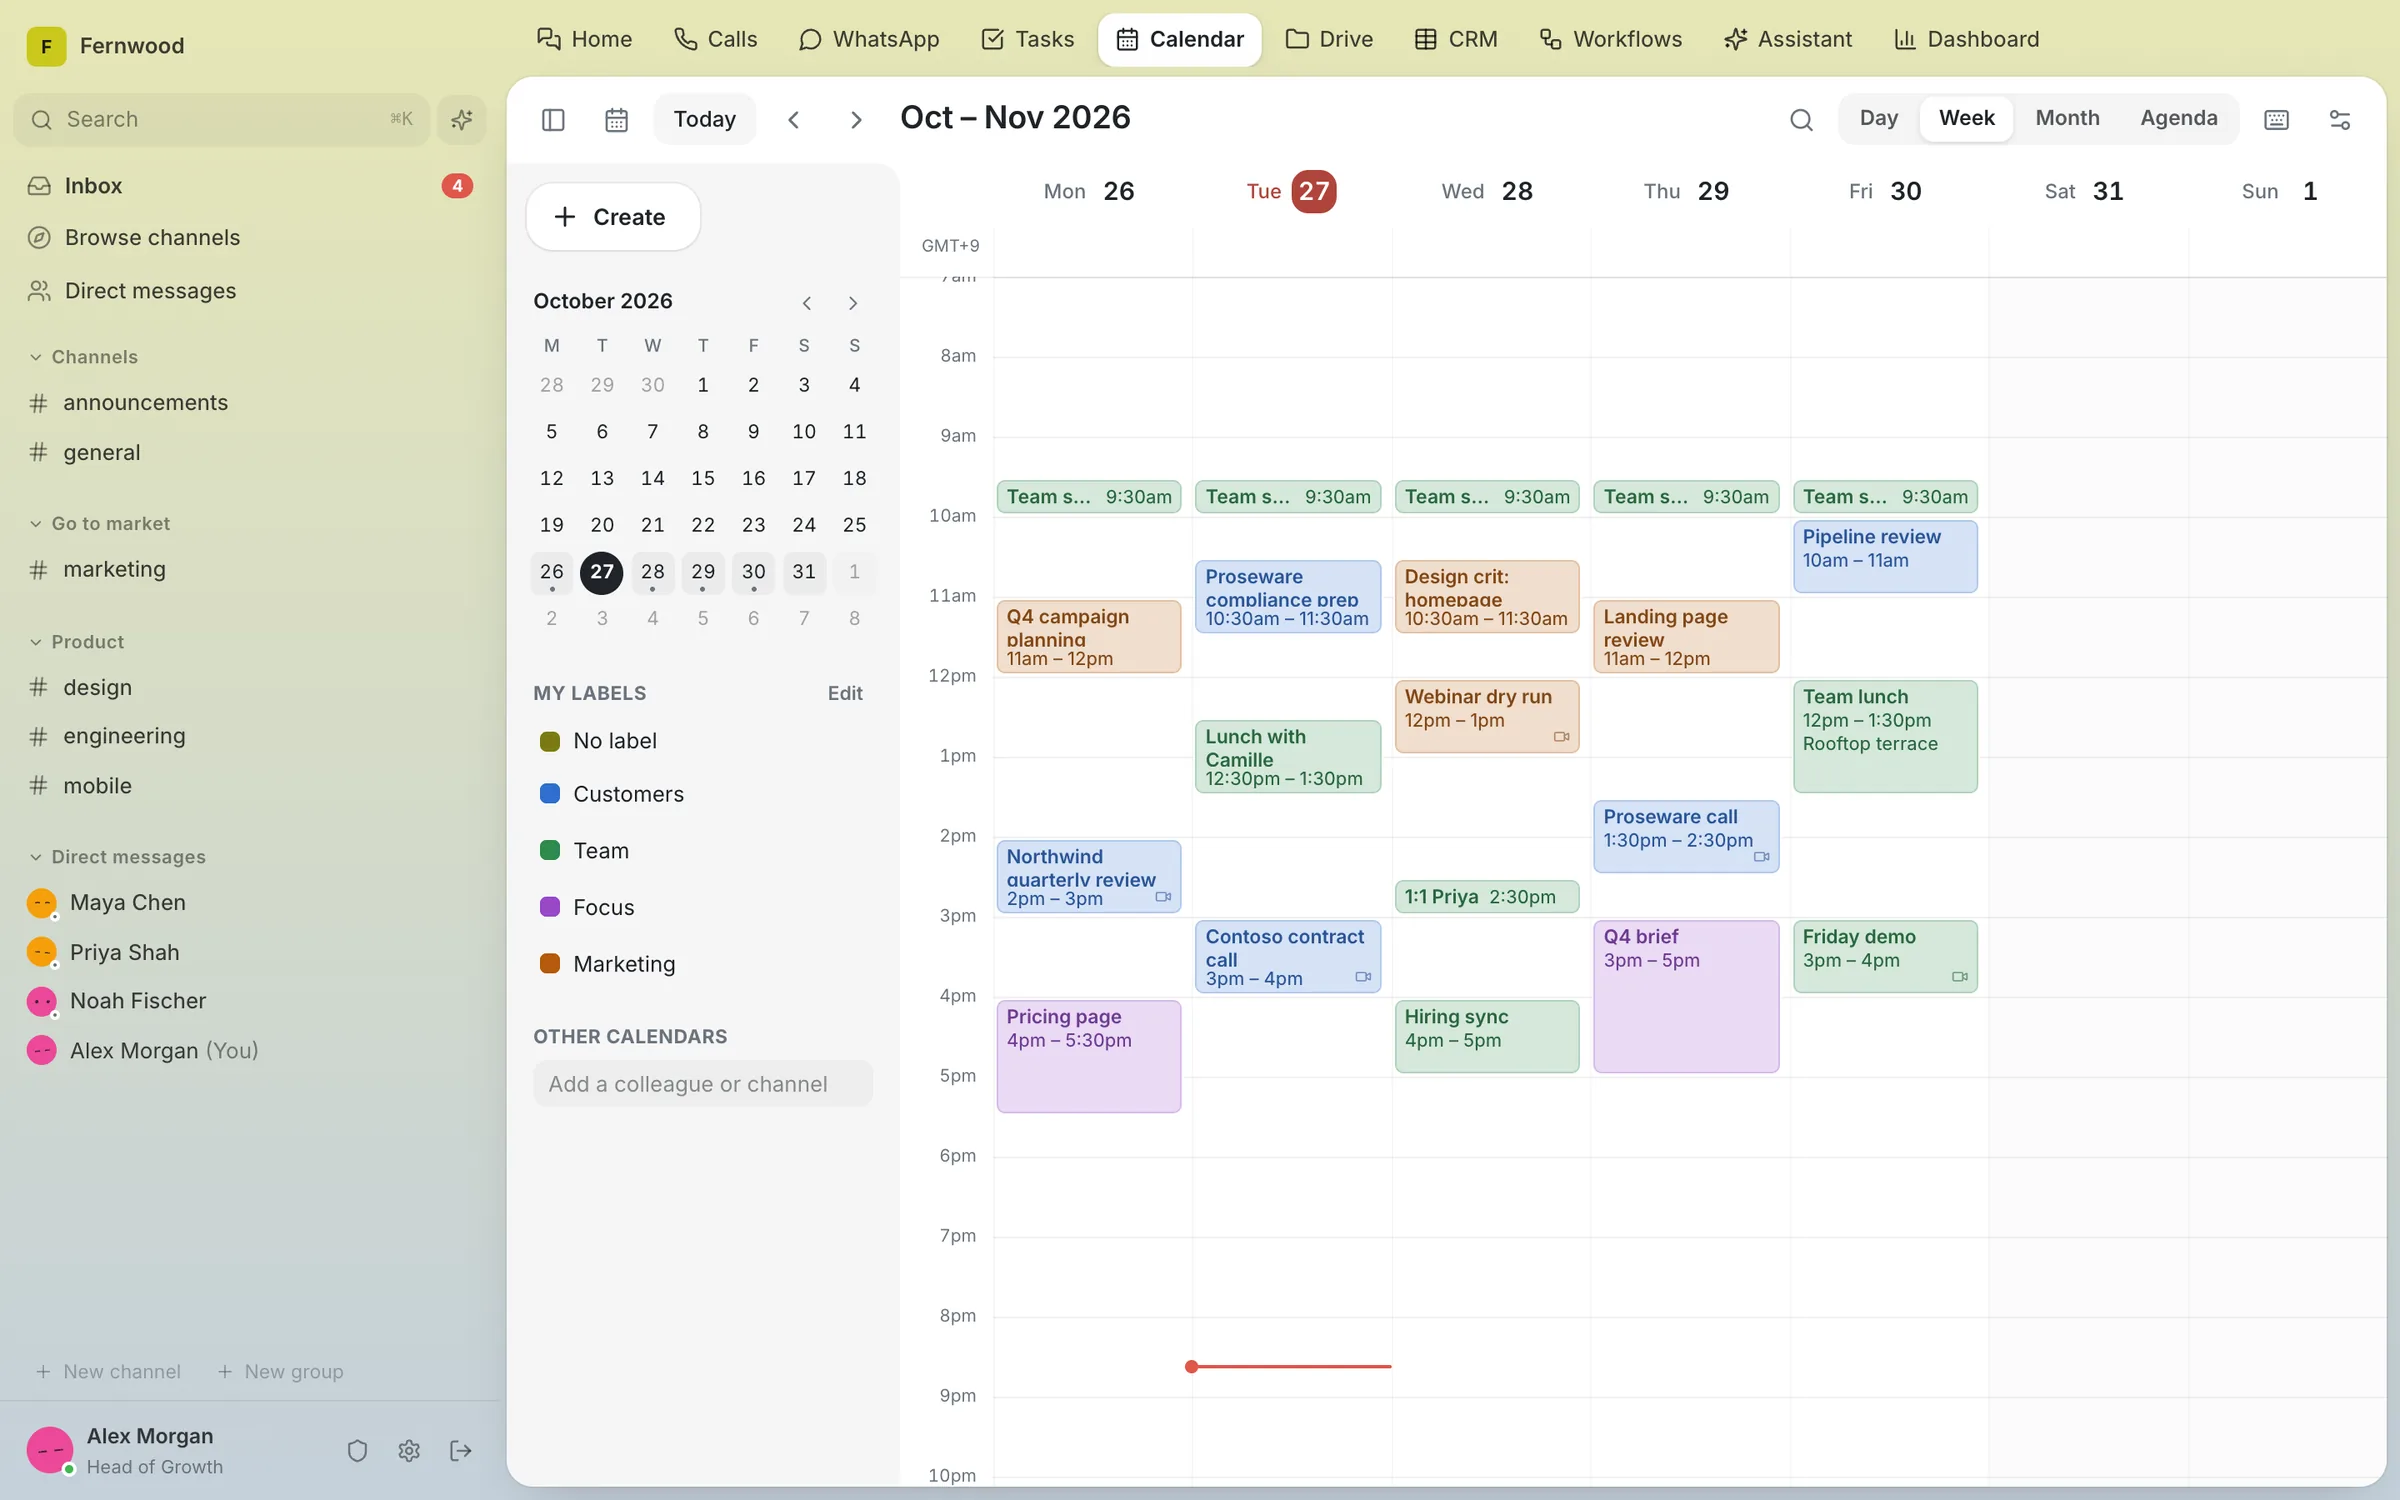Focus the Add a colleague or channel field
2400x1500 pixels.
pyautogui.click(x=703, y=1084)
